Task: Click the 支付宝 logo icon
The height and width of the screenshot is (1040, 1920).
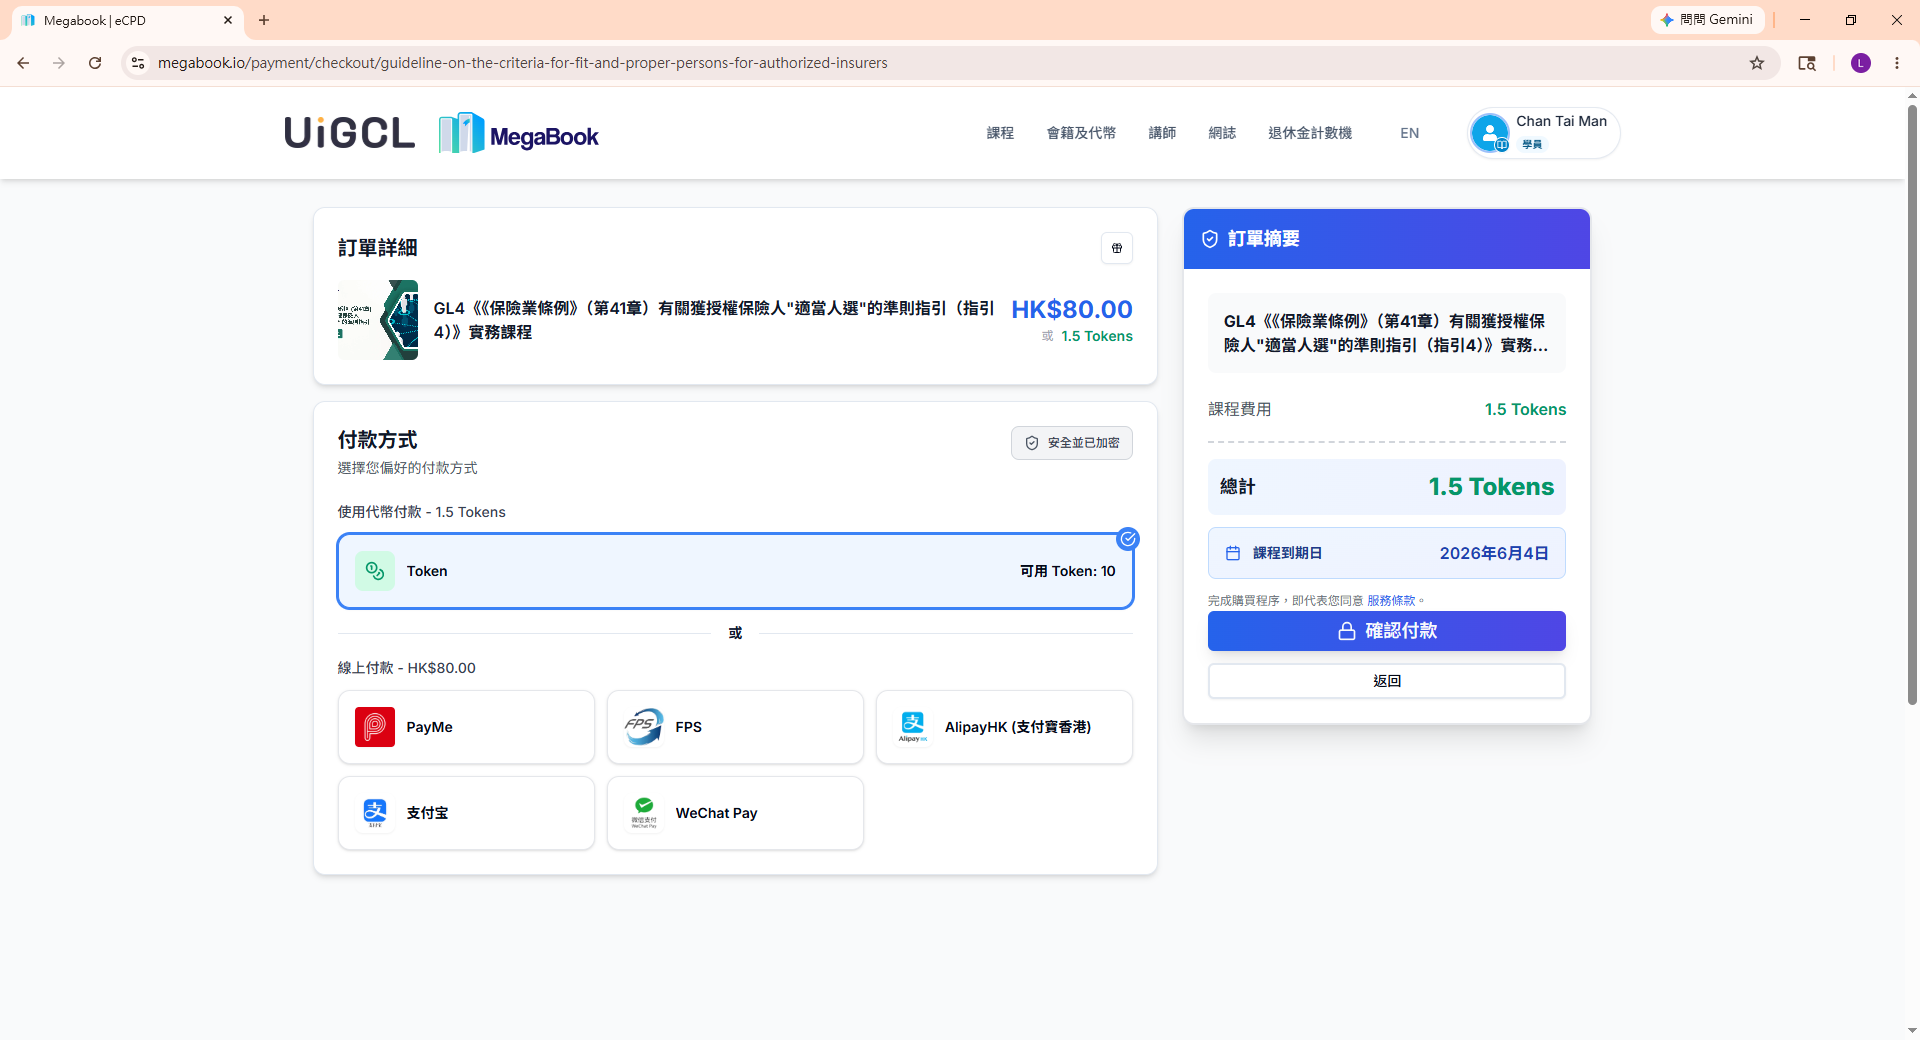Action: 375,813
